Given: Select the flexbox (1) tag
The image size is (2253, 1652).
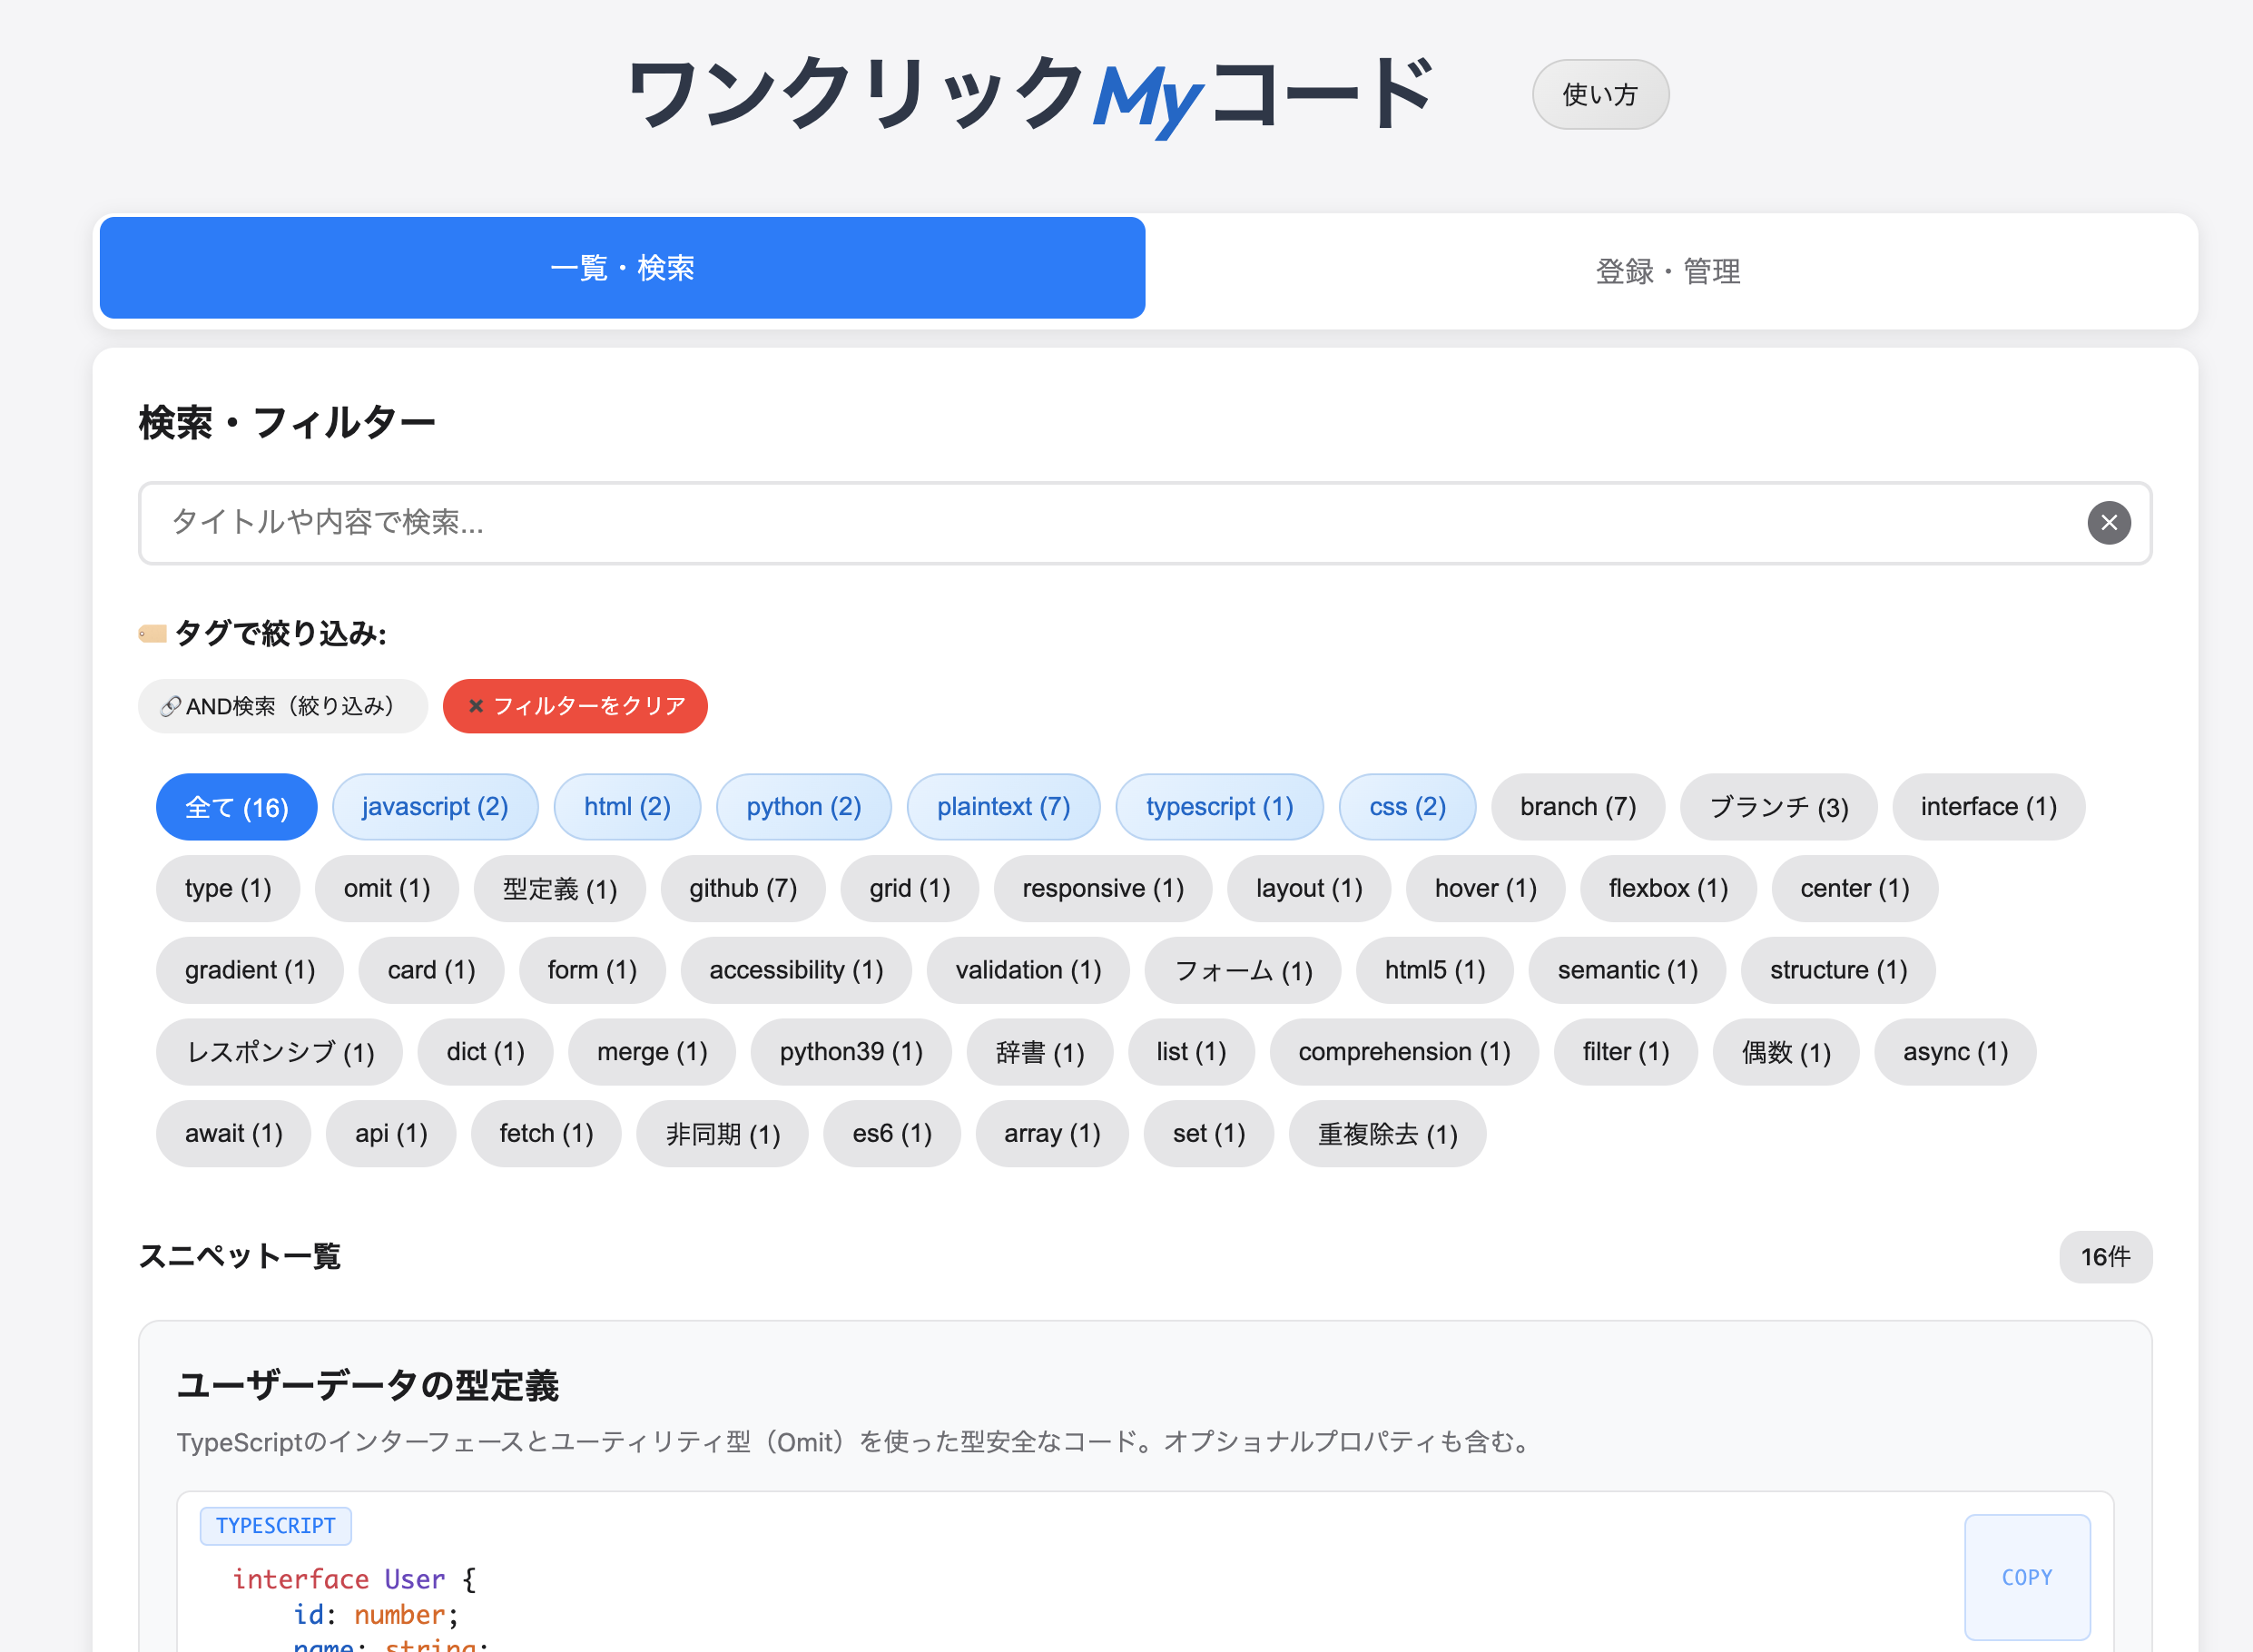Looking at the screenshot, I should pos(1668,889).
